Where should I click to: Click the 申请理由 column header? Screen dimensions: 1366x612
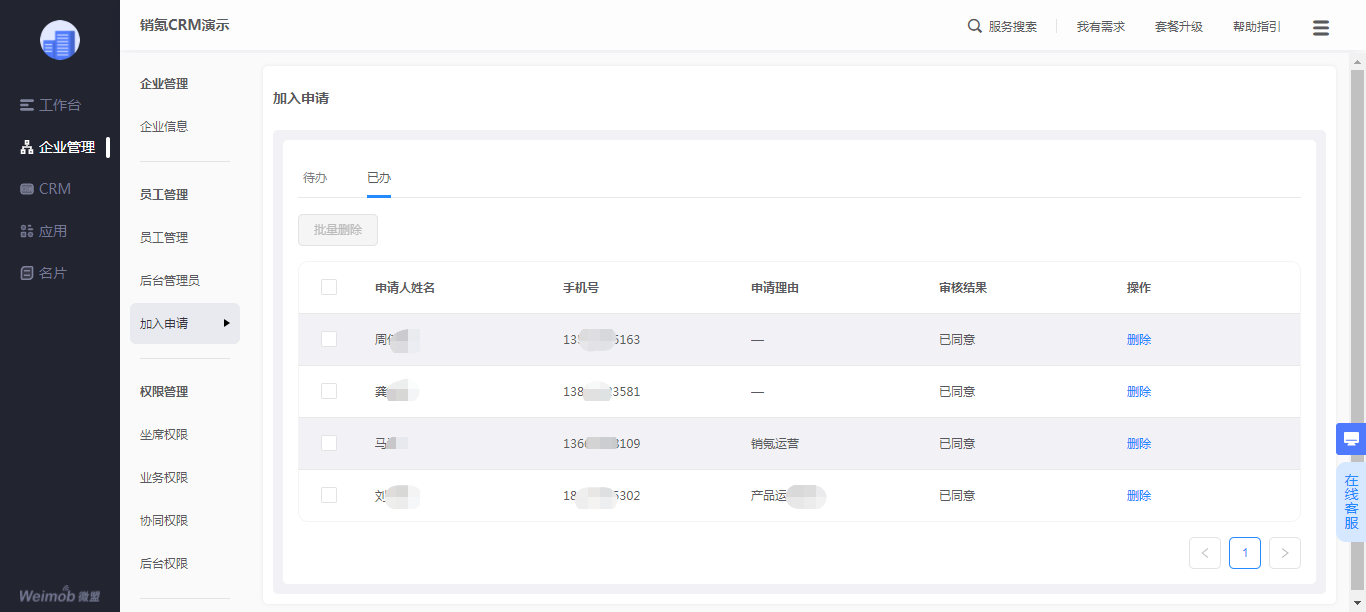(775, 288)
